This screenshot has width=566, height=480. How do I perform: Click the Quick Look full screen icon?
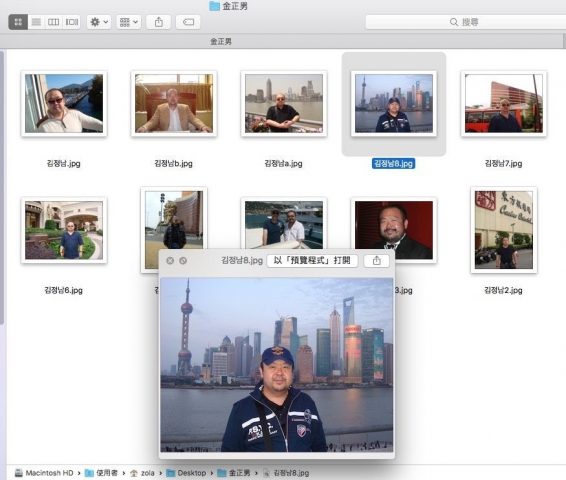point(183,261)
